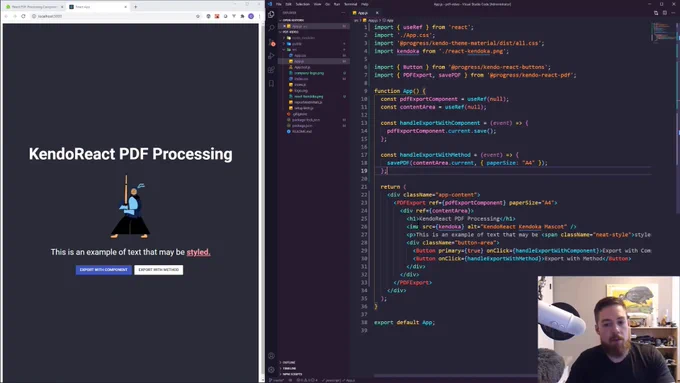Expand the NPM Scripts section
This screenshot has width=680, height=383.
[x=314, y=374]
